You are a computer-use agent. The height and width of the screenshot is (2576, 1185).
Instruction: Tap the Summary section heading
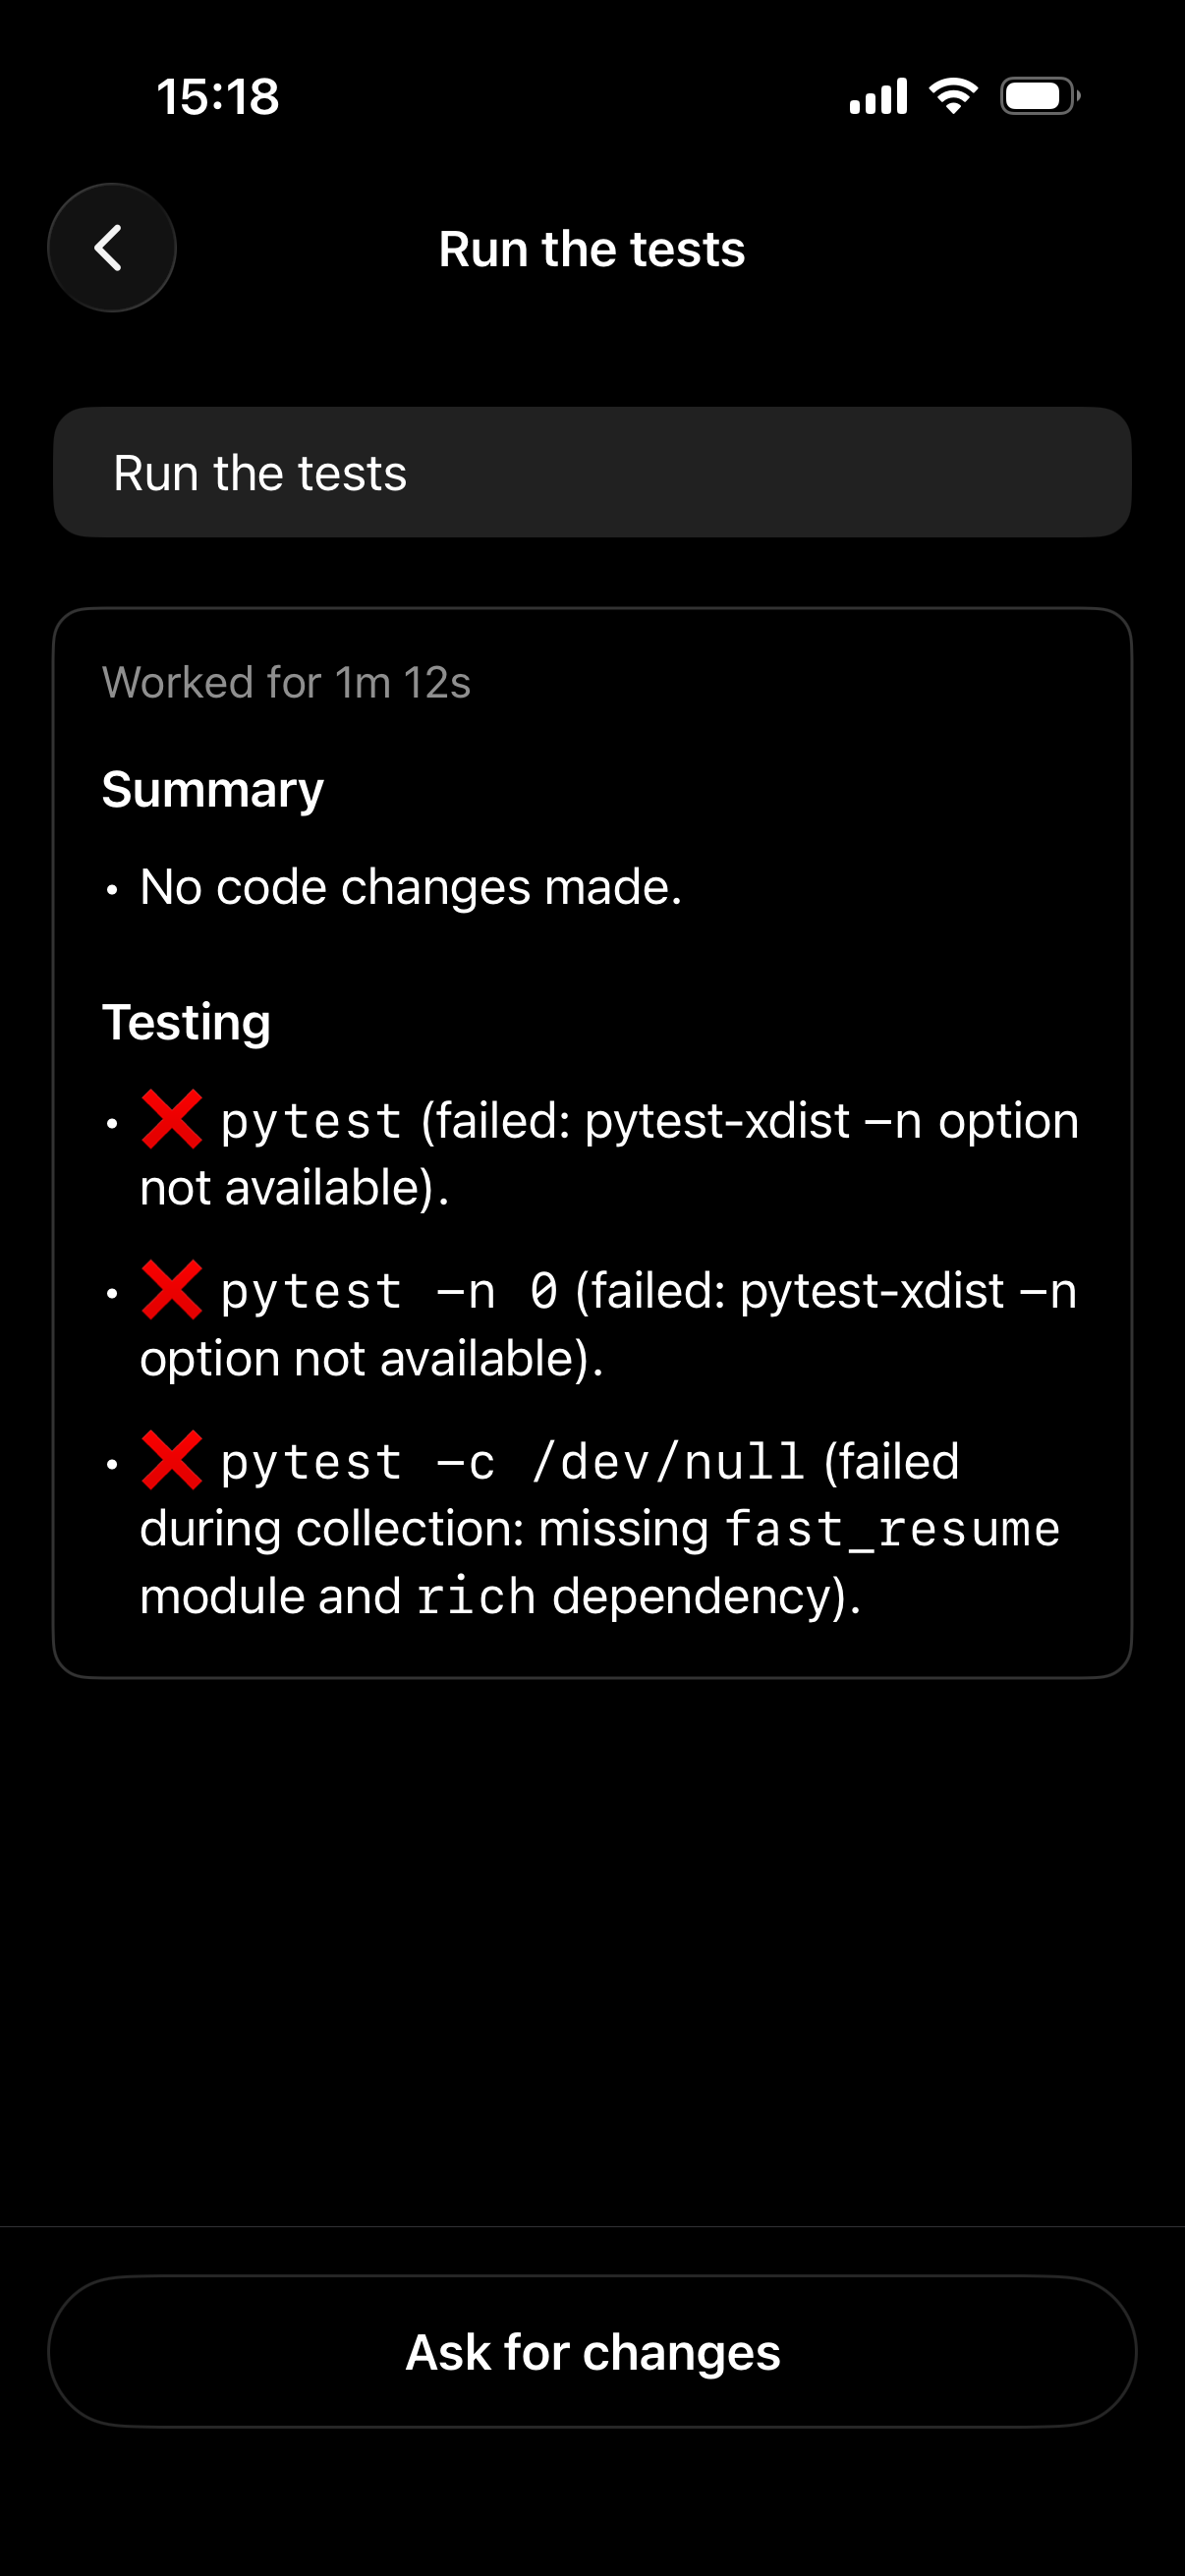pyautogui.click(x=213, y=790)
